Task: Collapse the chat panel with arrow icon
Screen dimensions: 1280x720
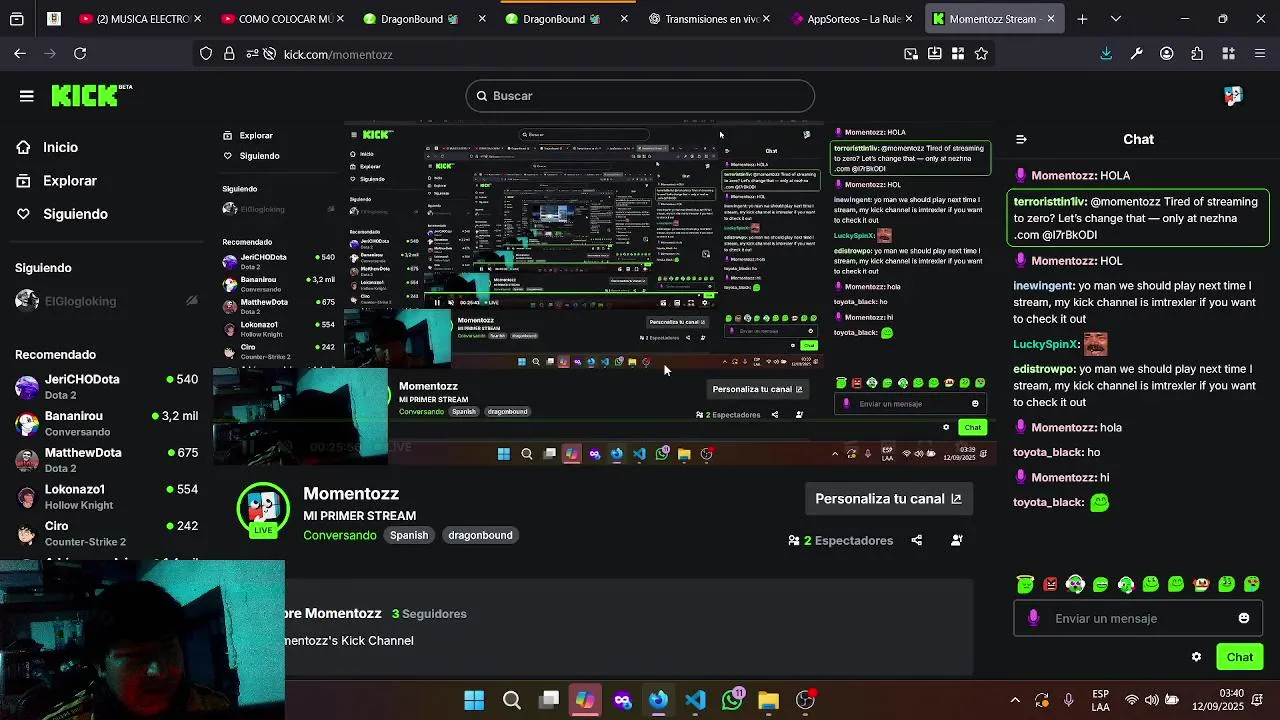Action: (1021, 140)
